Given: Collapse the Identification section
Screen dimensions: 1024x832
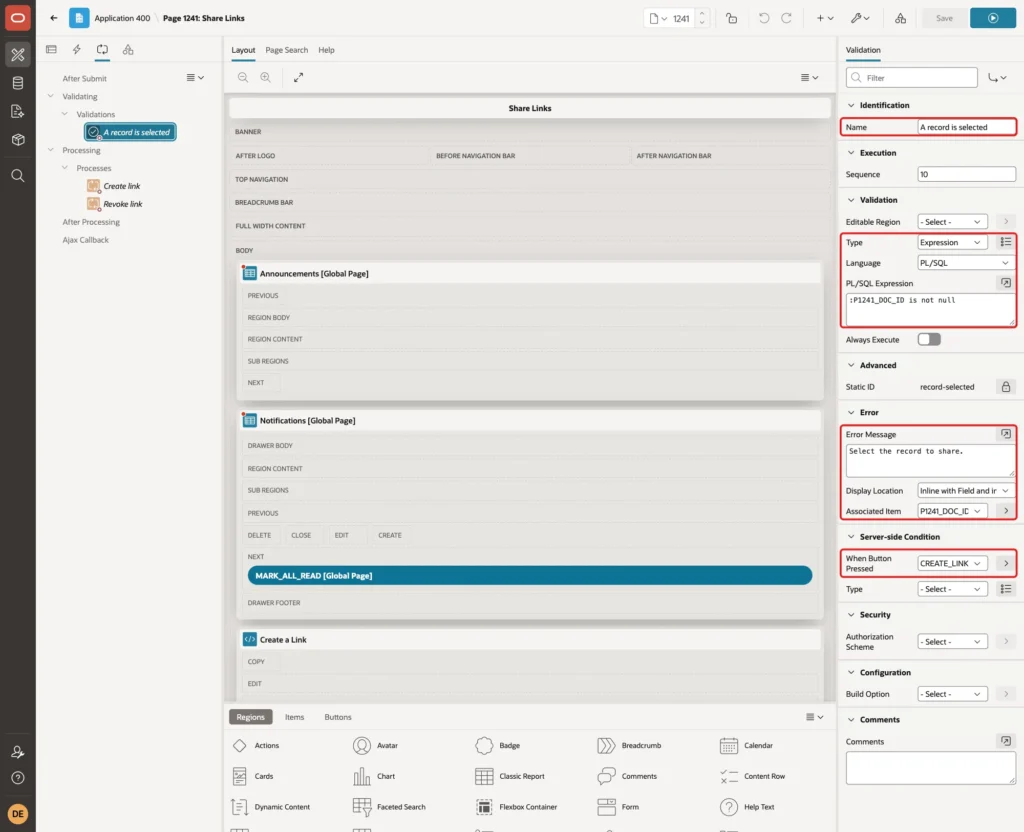Looking at the screenshot, I should 850,105.
